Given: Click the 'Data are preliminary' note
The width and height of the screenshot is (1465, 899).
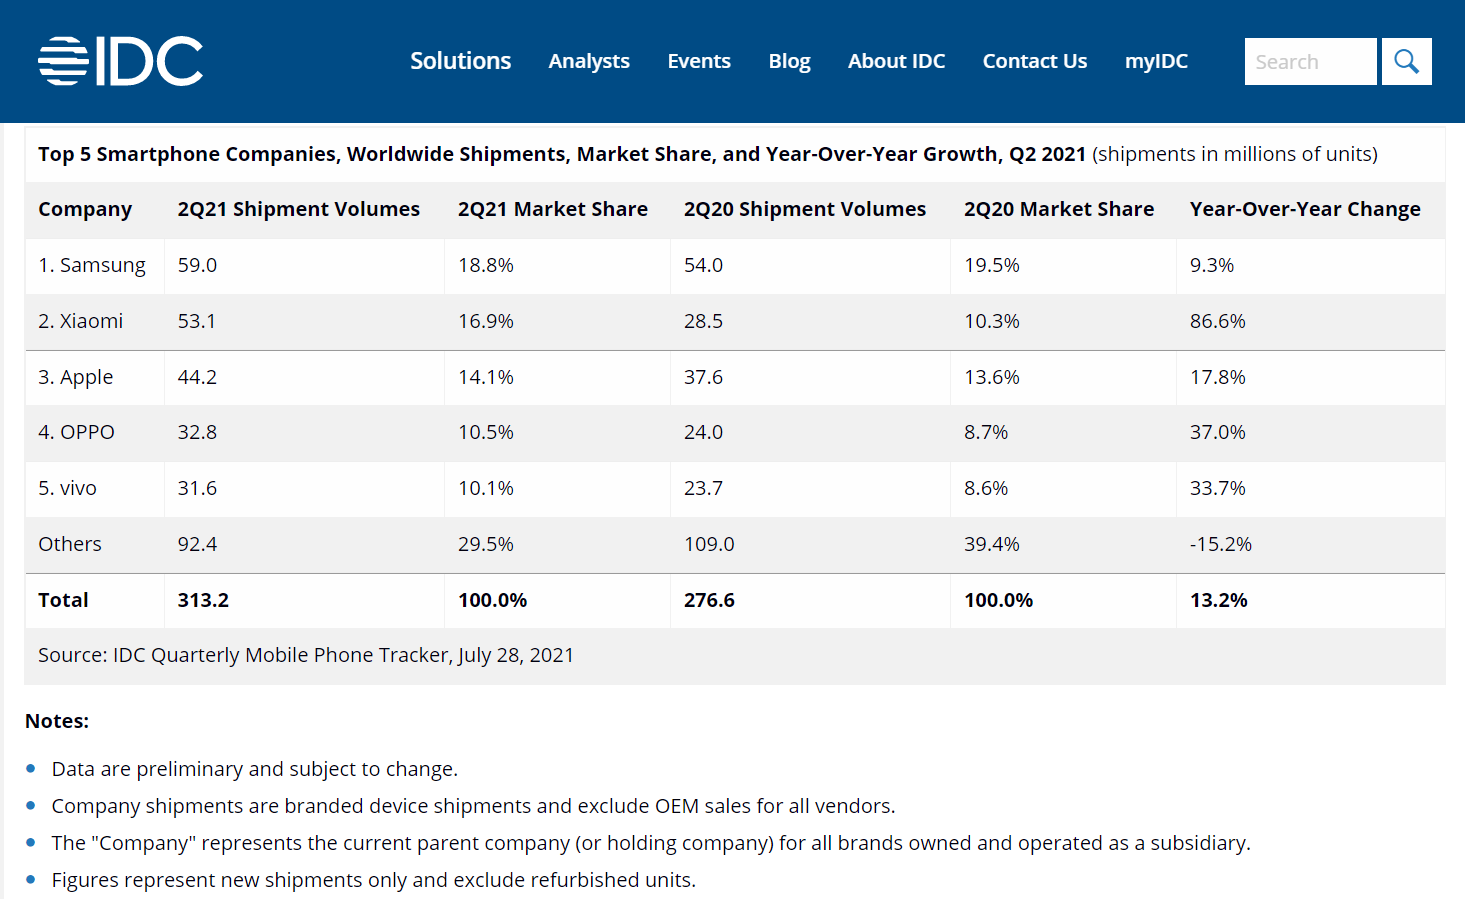Looking at the screenshot, I should coord(255,769).
